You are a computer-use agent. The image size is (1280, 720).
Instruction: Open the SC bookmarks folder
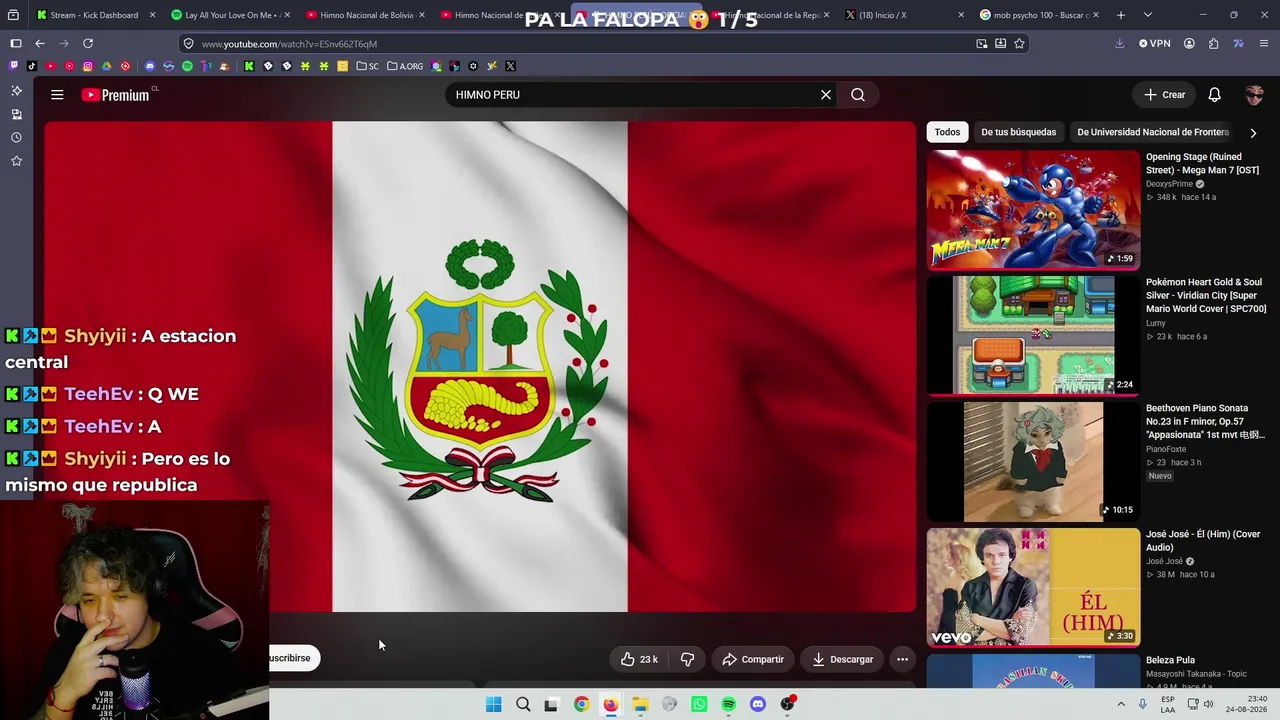click(x=368, y=66)
